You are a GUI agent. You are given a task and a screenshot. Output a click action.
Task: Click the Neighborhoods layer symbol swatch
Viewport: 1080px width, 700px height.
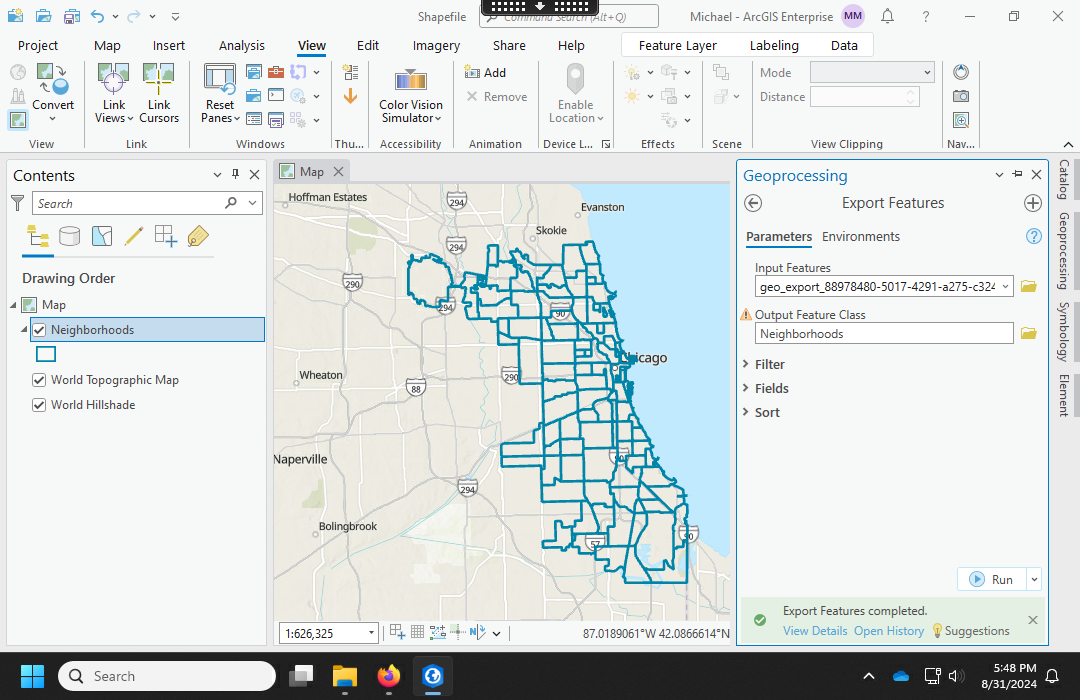coord(46,354)
